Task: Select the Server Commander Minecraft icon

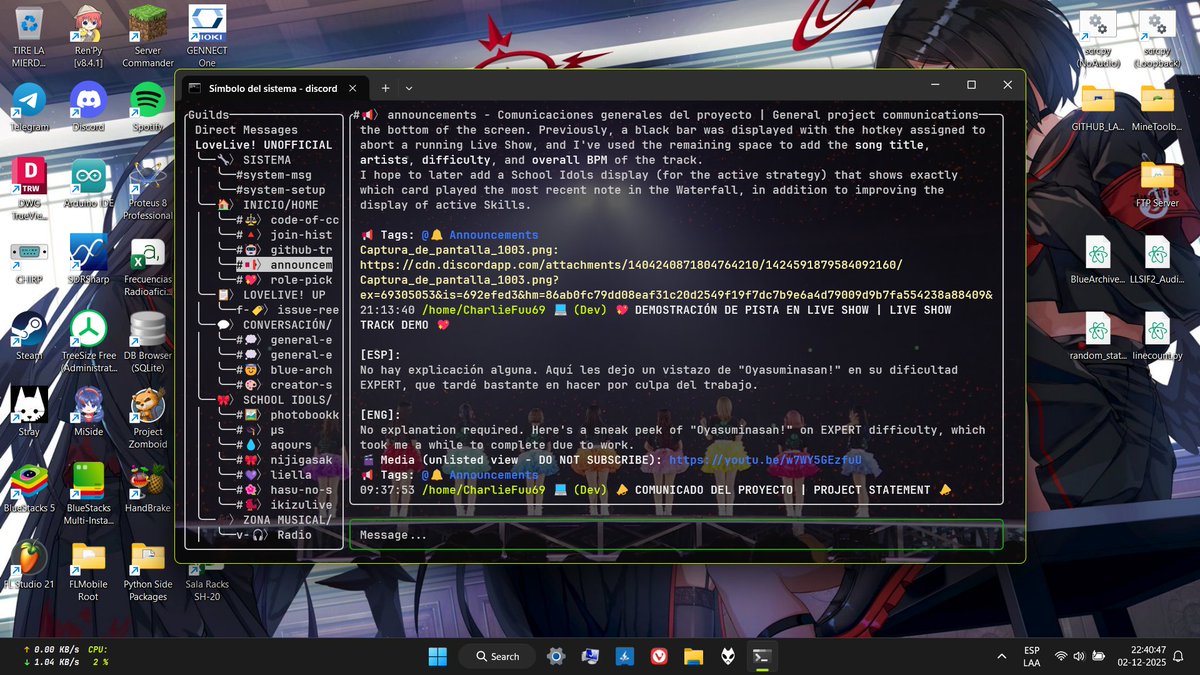Action: click(148, 35)
